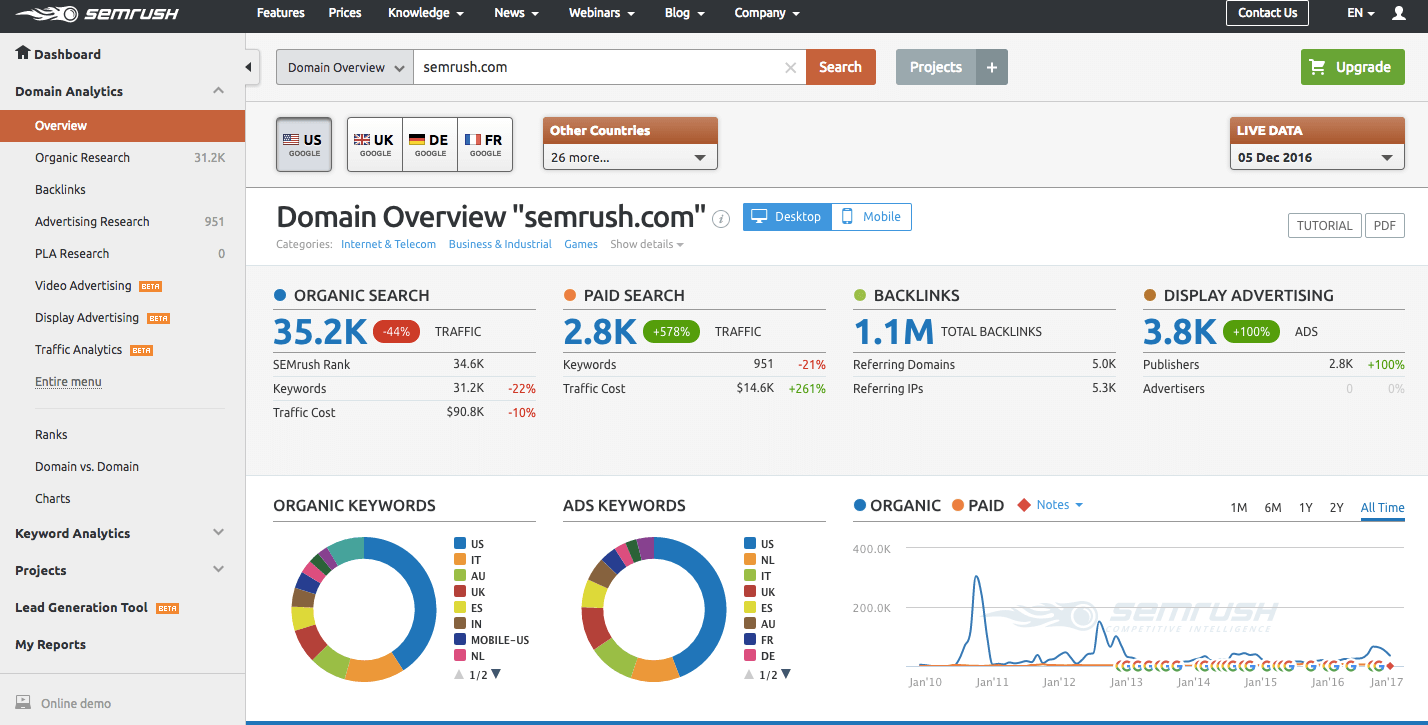The height and width of the screenshot is (725, 1428).
Task: Switch to Mobile data view
Action: click(871, 217)
